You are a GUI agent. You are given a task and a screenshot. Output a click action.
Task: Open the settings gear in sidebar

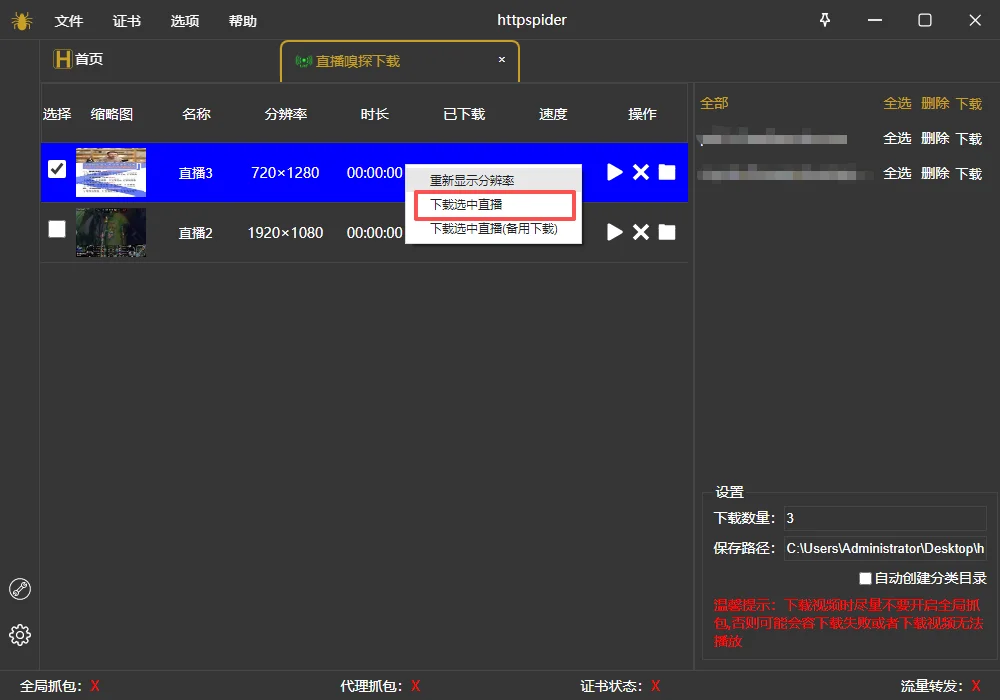[x=20, y=635]
